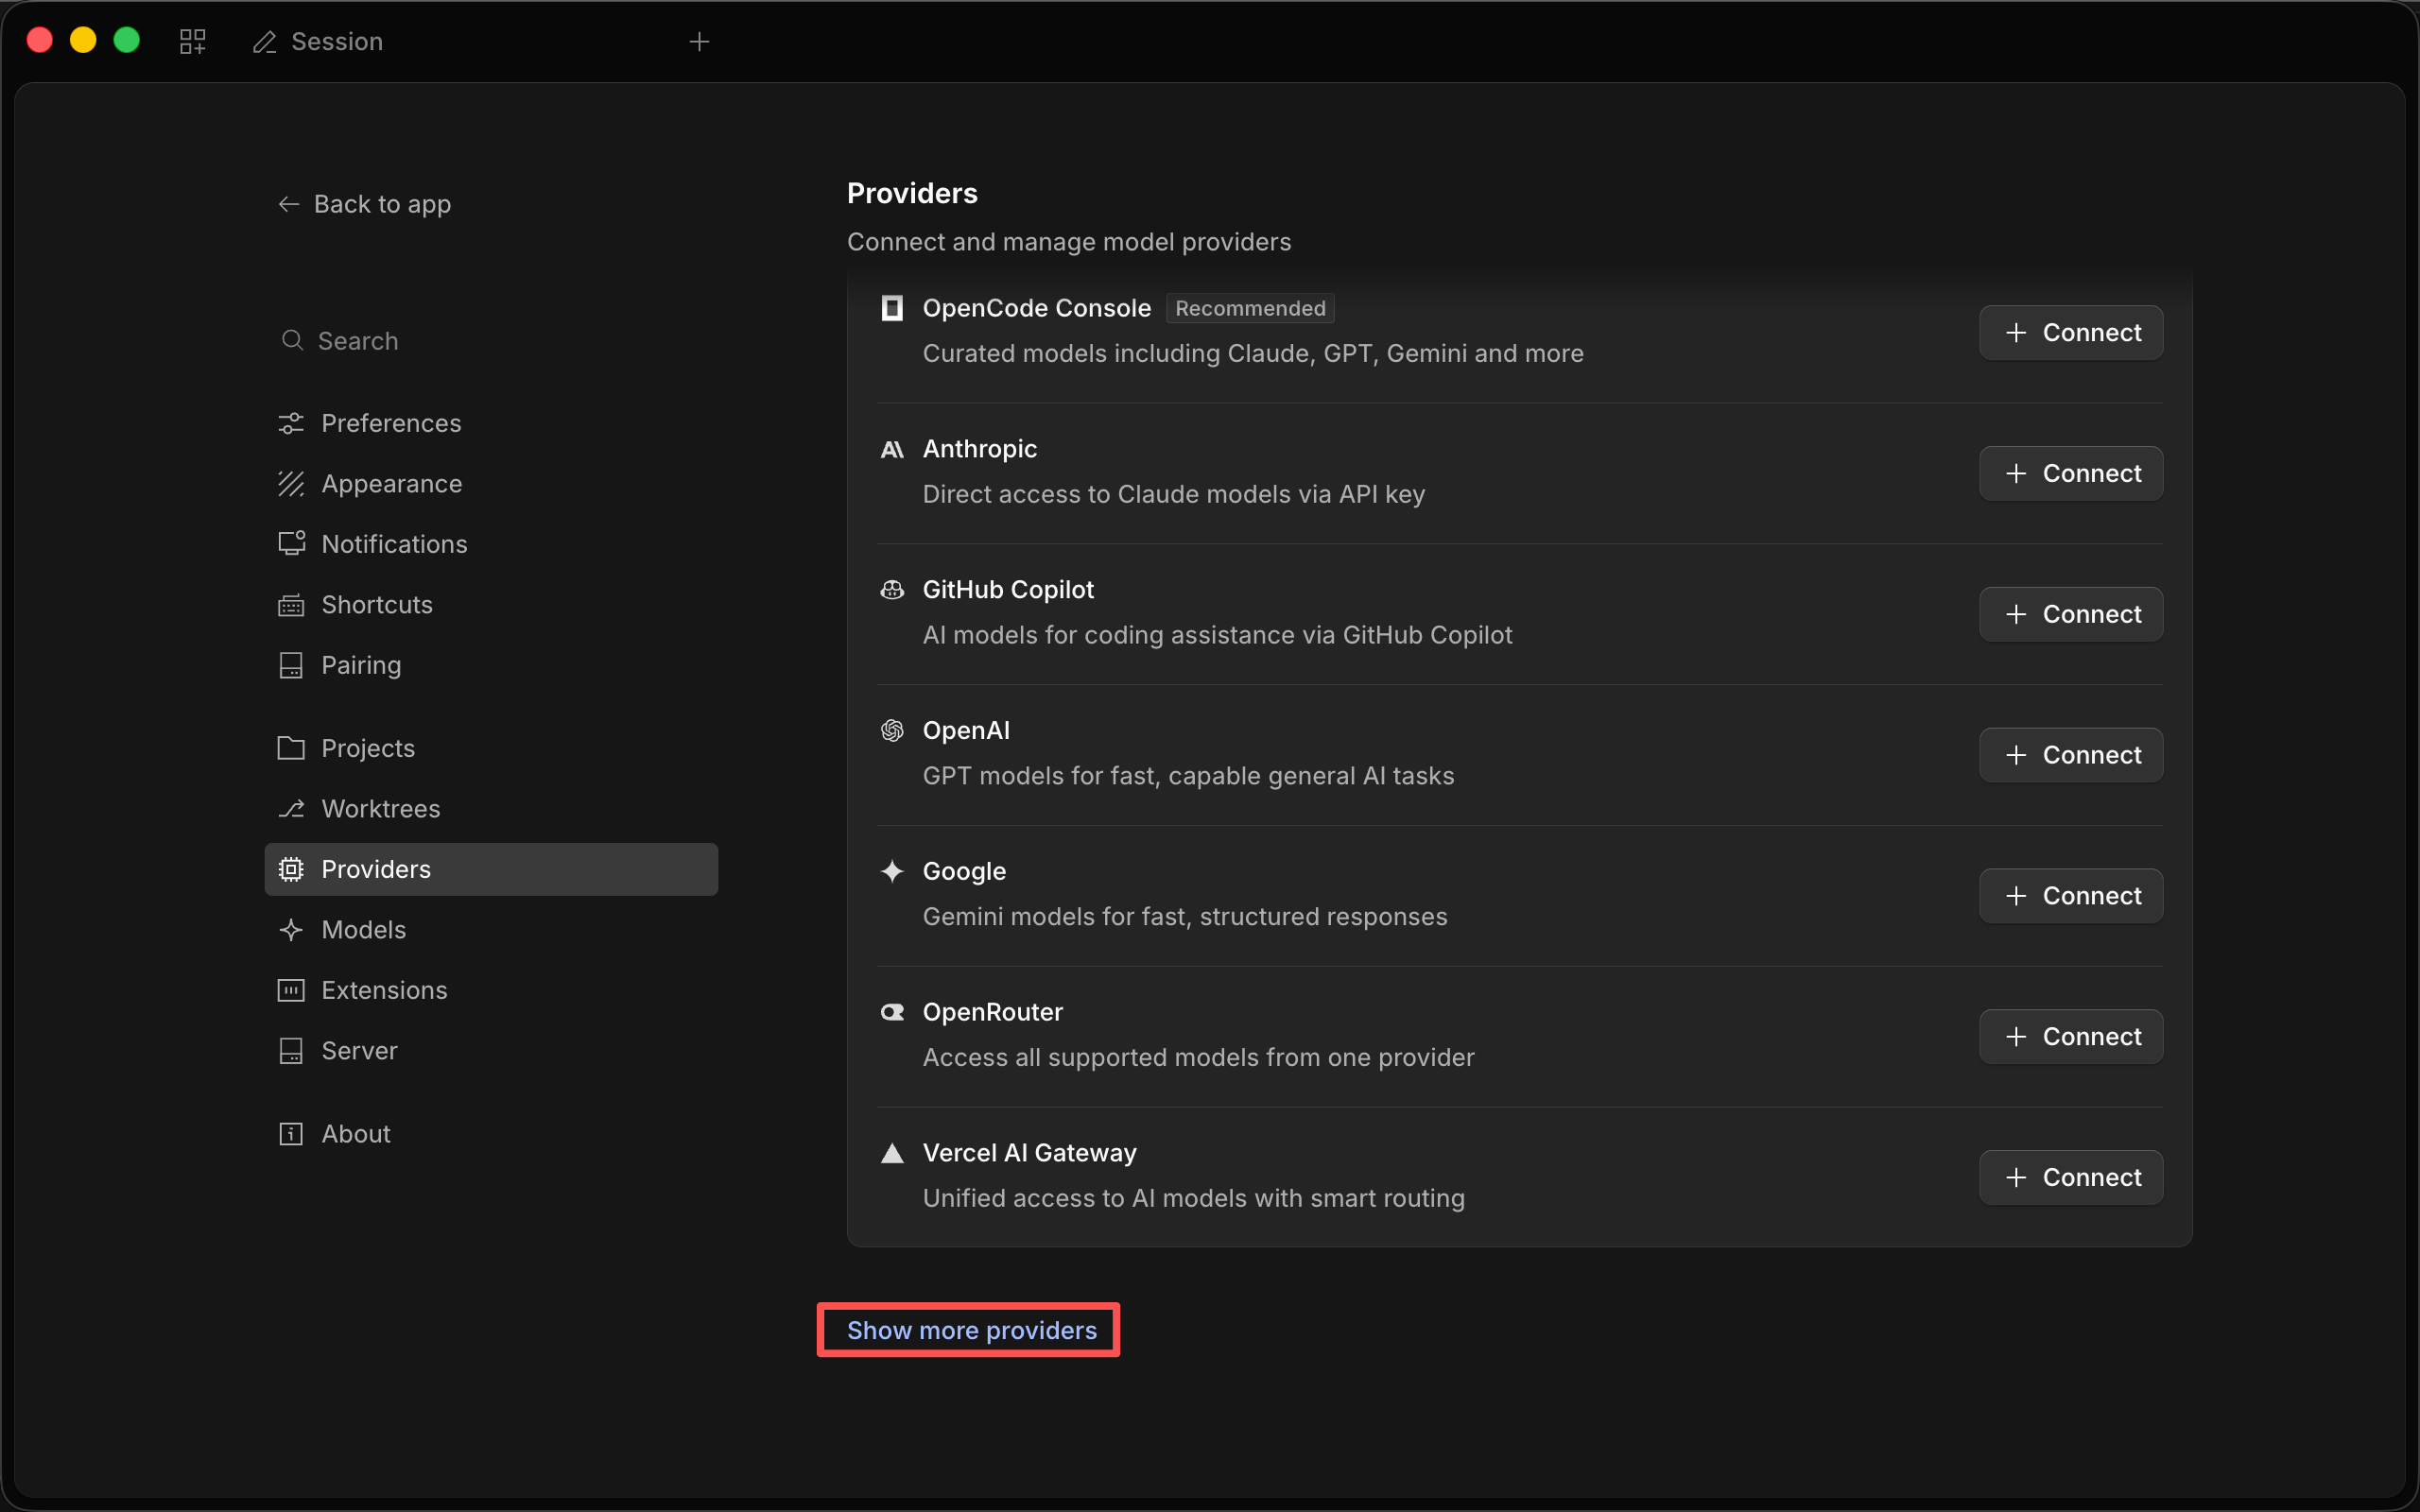2420x1512 pixels.
Task: Click the About info icon
Action: 291,1134
